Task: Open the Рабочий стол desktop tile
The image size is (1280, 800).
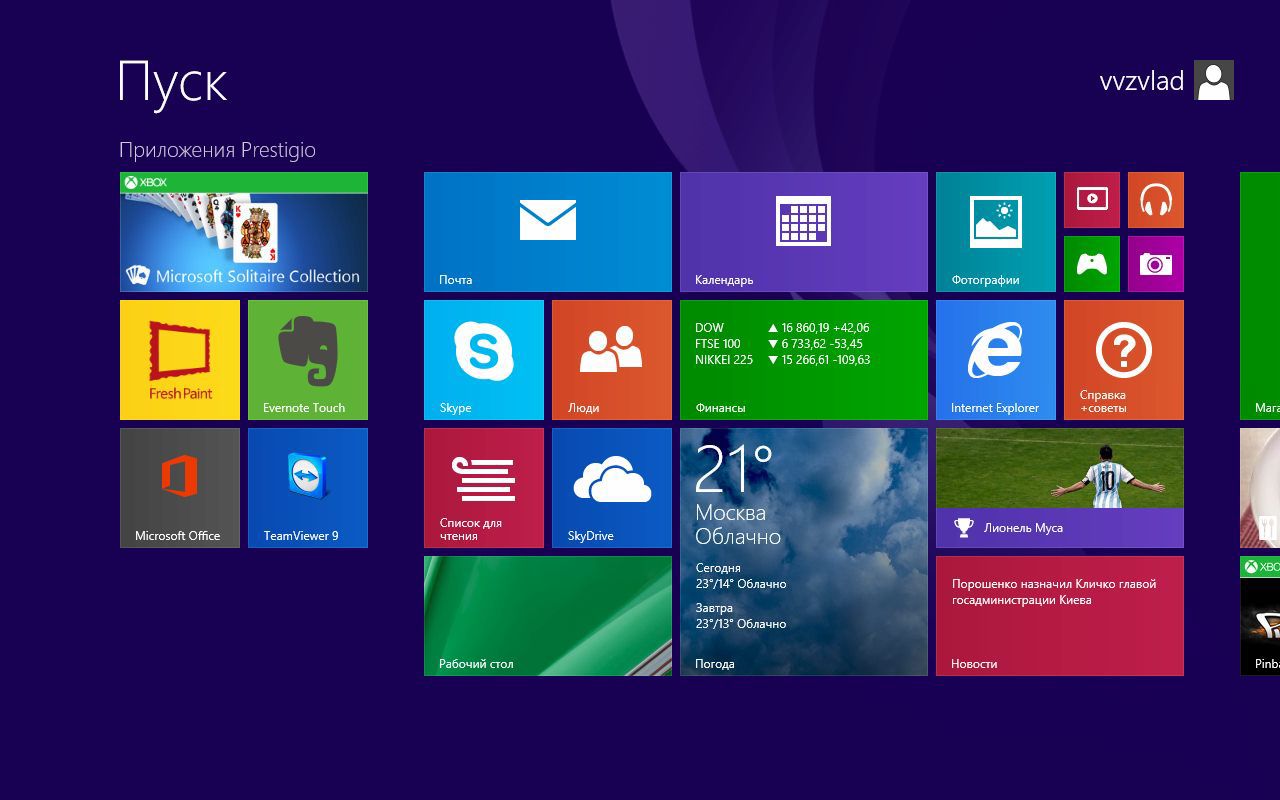Action: [x=548, y=616]
